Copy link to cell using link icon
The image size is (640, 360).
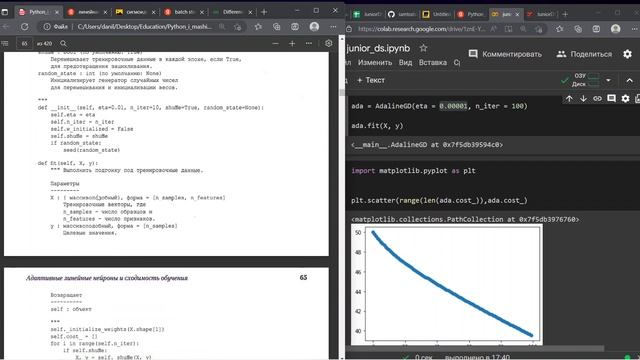pyautogui.click(x=597, y=98)
